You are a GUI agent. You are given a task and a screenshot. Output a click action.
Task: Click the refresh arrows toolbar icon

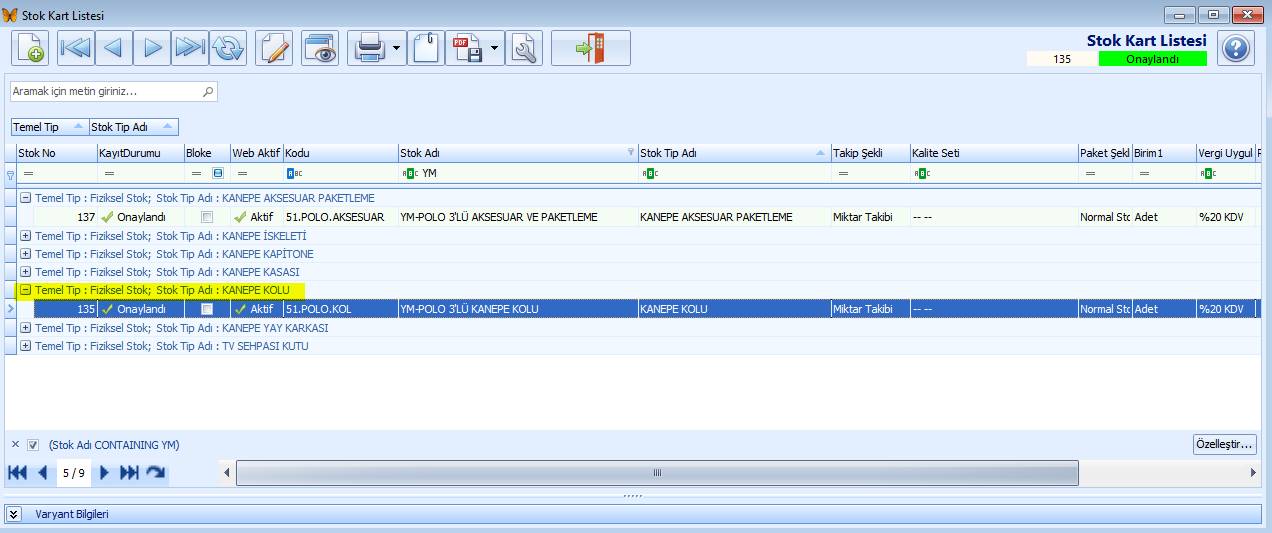click(x=228, y=48)
